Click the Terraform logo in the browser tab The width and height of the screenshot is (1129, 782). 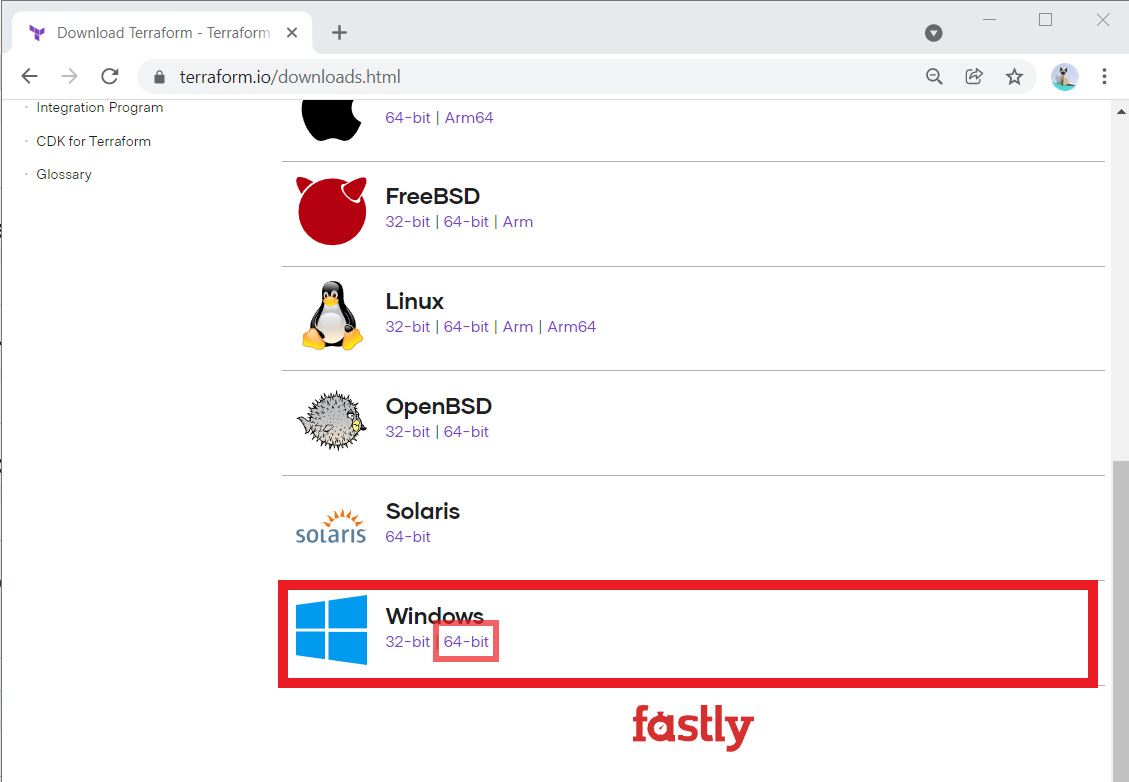(37, 32)
